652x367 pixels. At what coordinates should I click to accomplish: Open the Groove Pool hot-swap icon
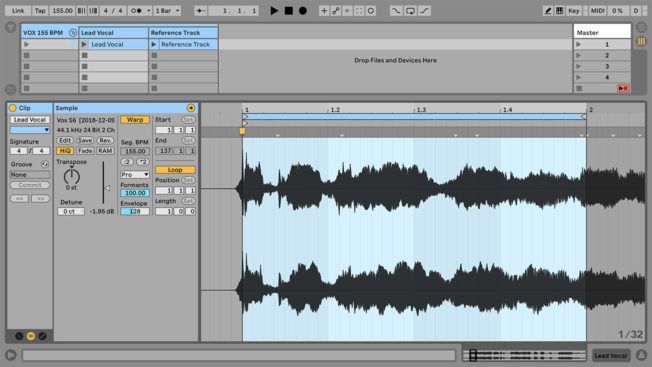(44, 165)
